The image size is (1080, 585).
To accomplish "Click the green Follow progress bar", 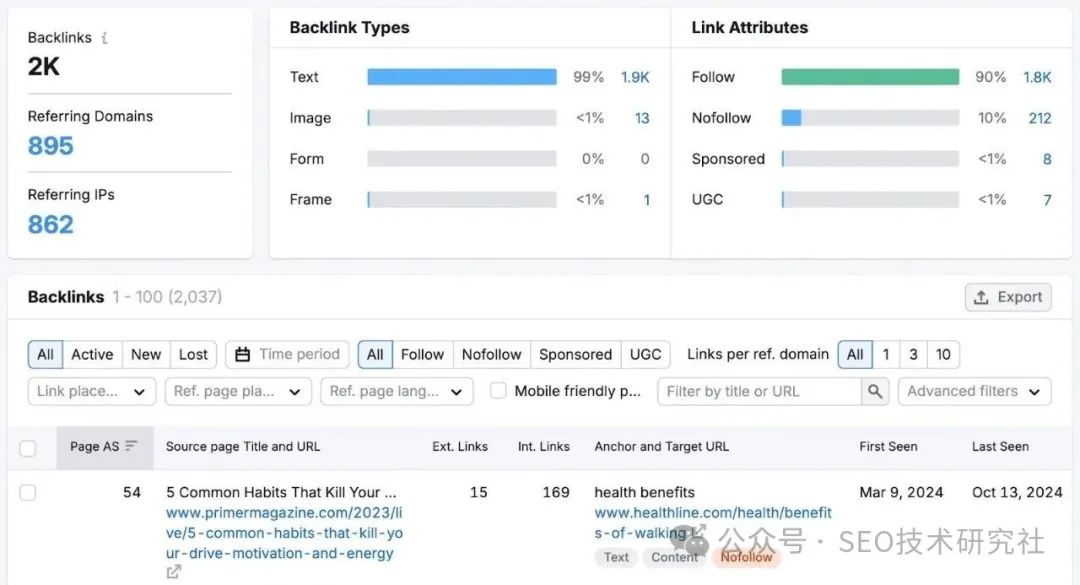I will click(x=870, y=76).
